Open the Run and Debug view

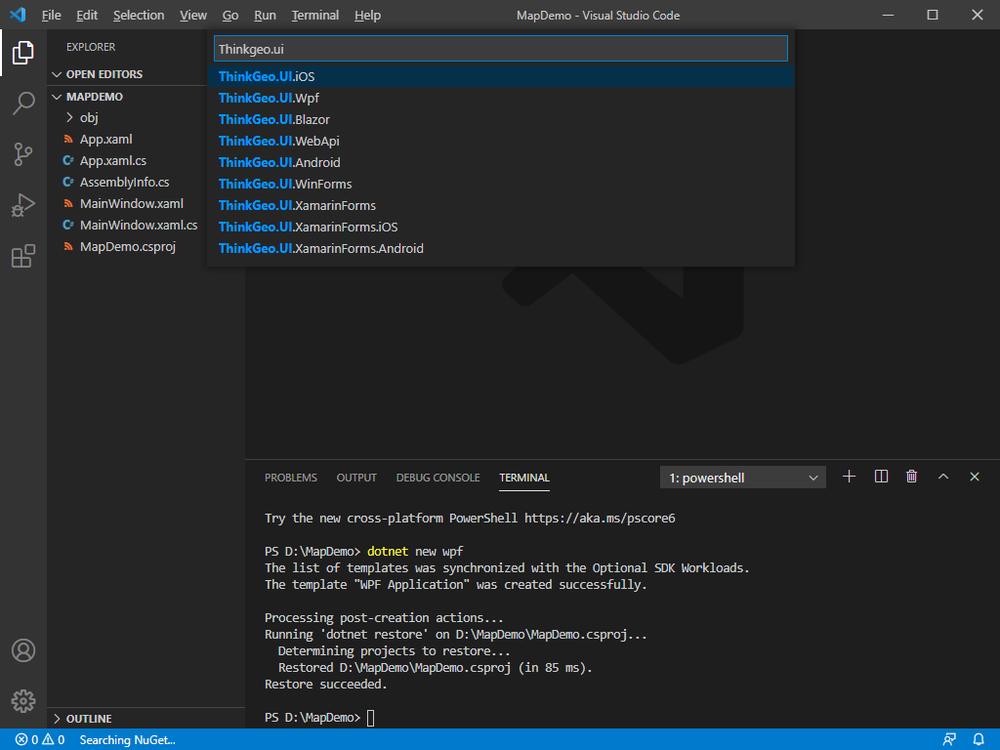coord(22,205)
